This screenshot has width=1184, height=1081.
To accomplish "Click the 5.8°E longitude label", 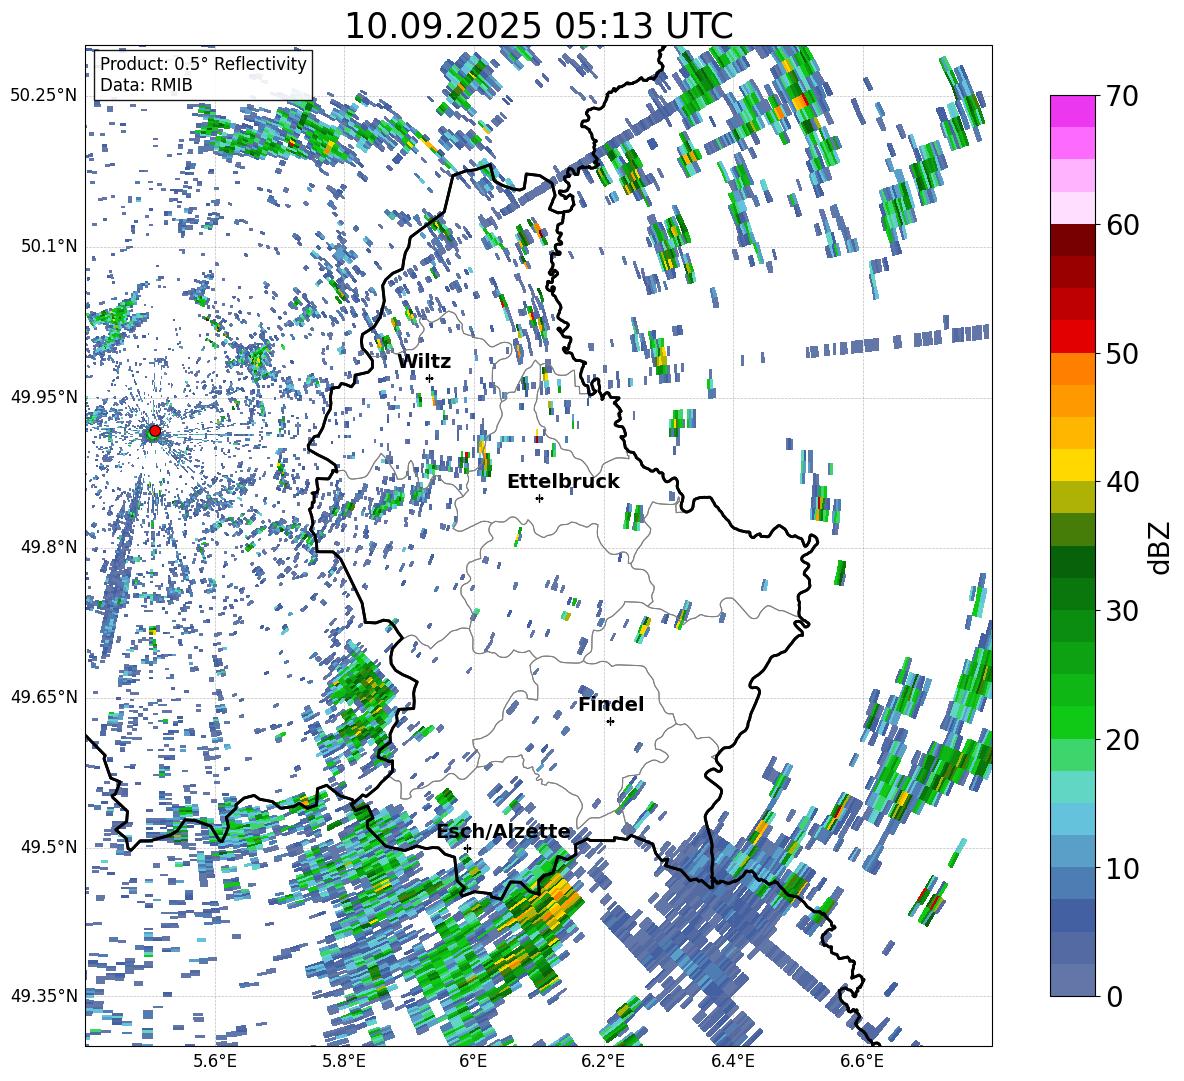I will pyautogui.click(x=344, y=1061).
